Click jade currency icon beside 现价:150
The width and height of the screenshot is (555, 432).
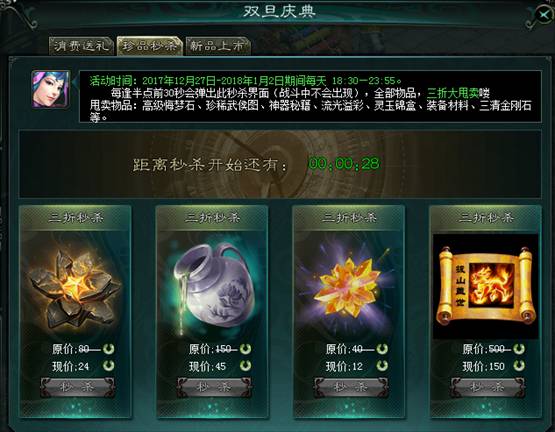tap(519, 365)
